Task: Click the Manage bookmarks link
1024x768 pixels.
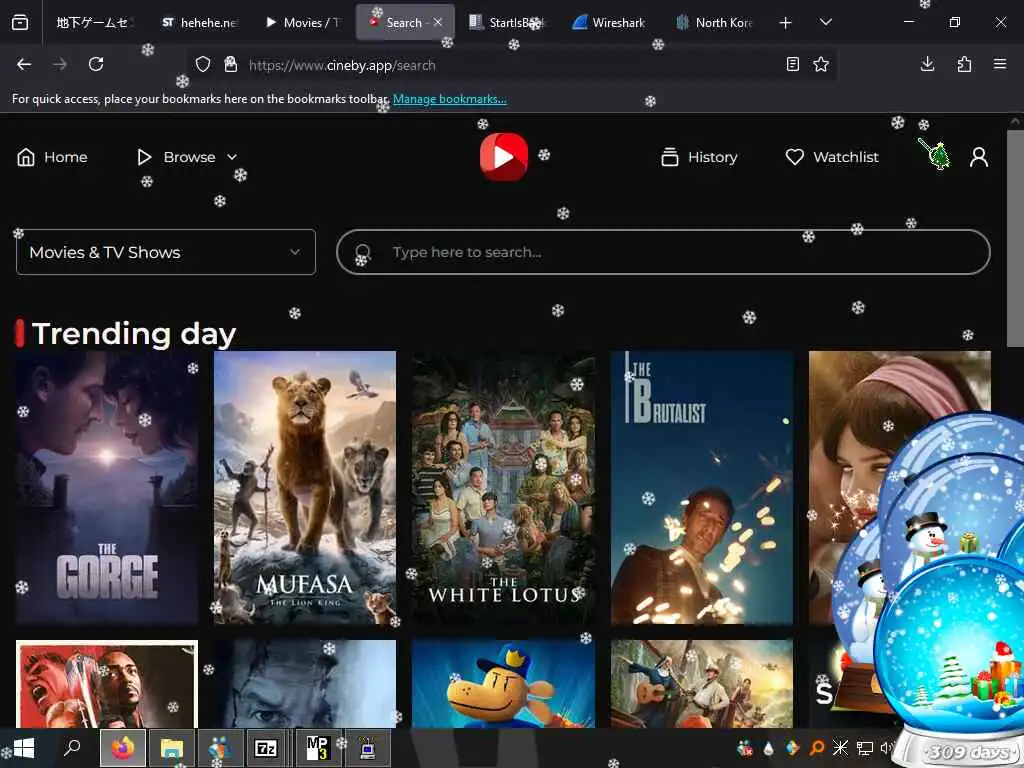Action: coord(450,99)
